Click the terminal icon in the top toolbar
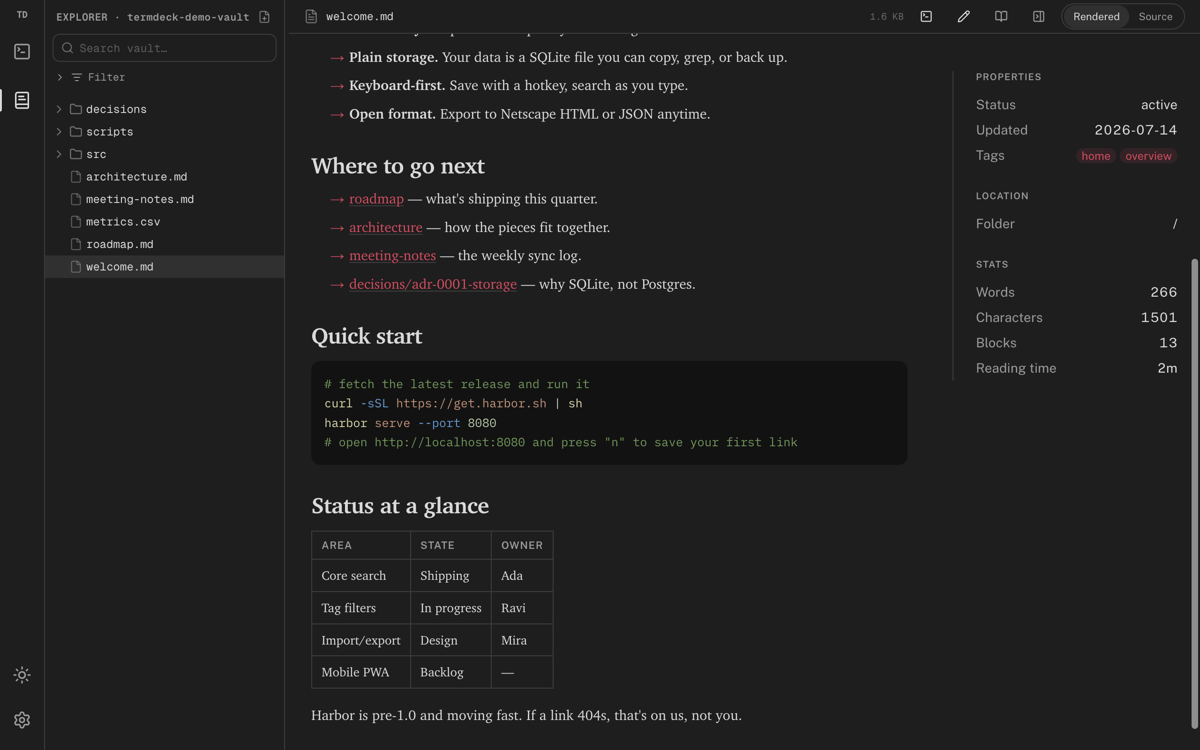Image resolution: width=1200 pixels, height=750 pixels. click(926, 17)
